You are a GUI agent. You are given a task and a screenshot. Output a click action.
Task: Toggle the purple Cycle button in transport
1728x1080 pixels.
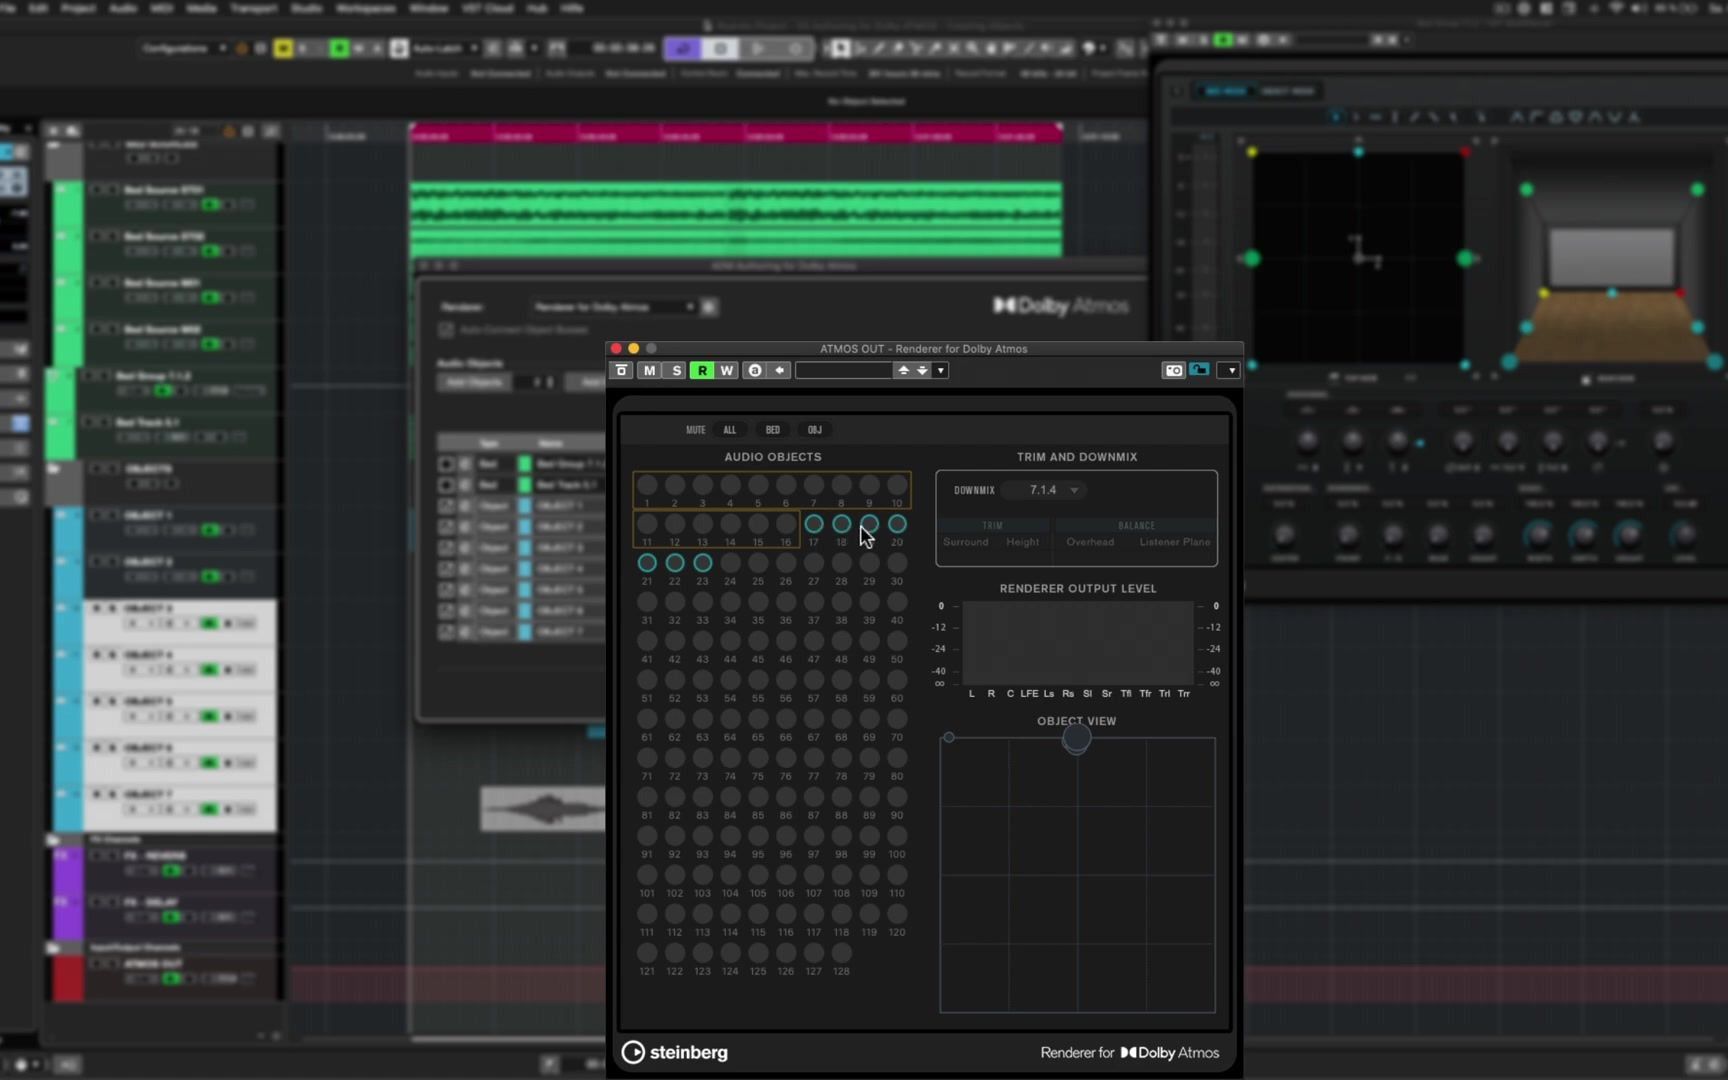[683, 48]
